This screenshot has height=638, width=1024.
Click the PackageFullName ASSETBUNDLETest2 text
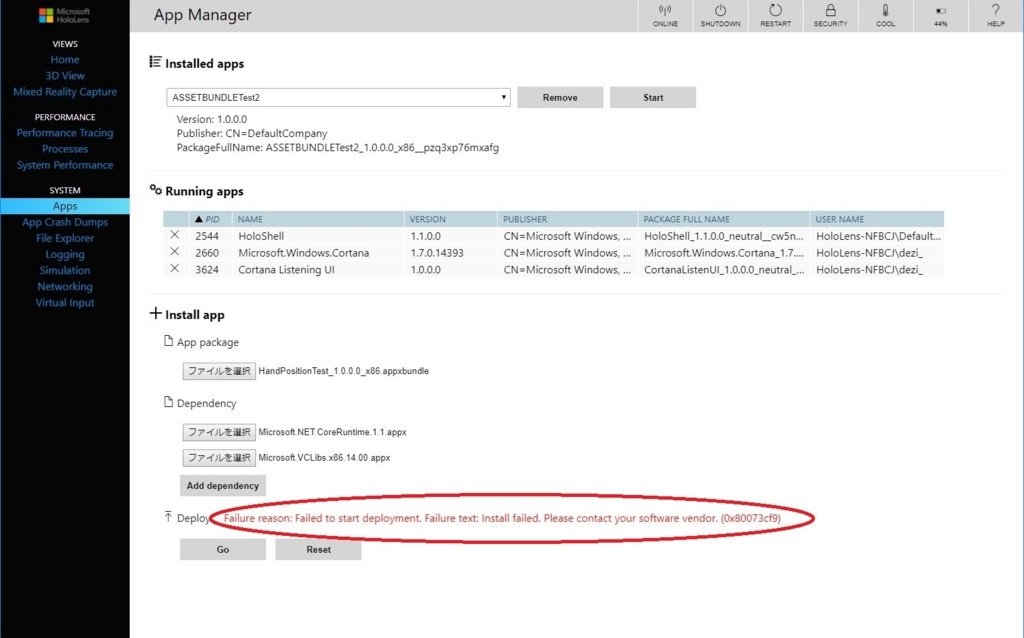338,148
